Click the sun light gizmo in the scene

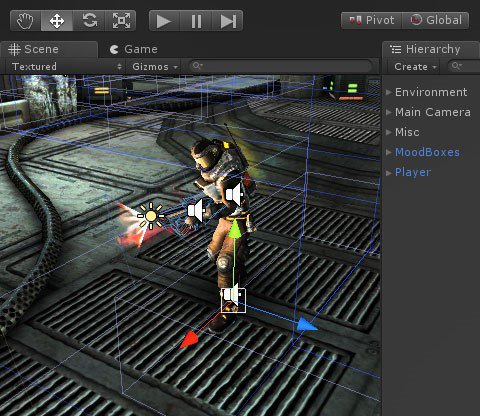pyautogui.click(x=151, y=216)
